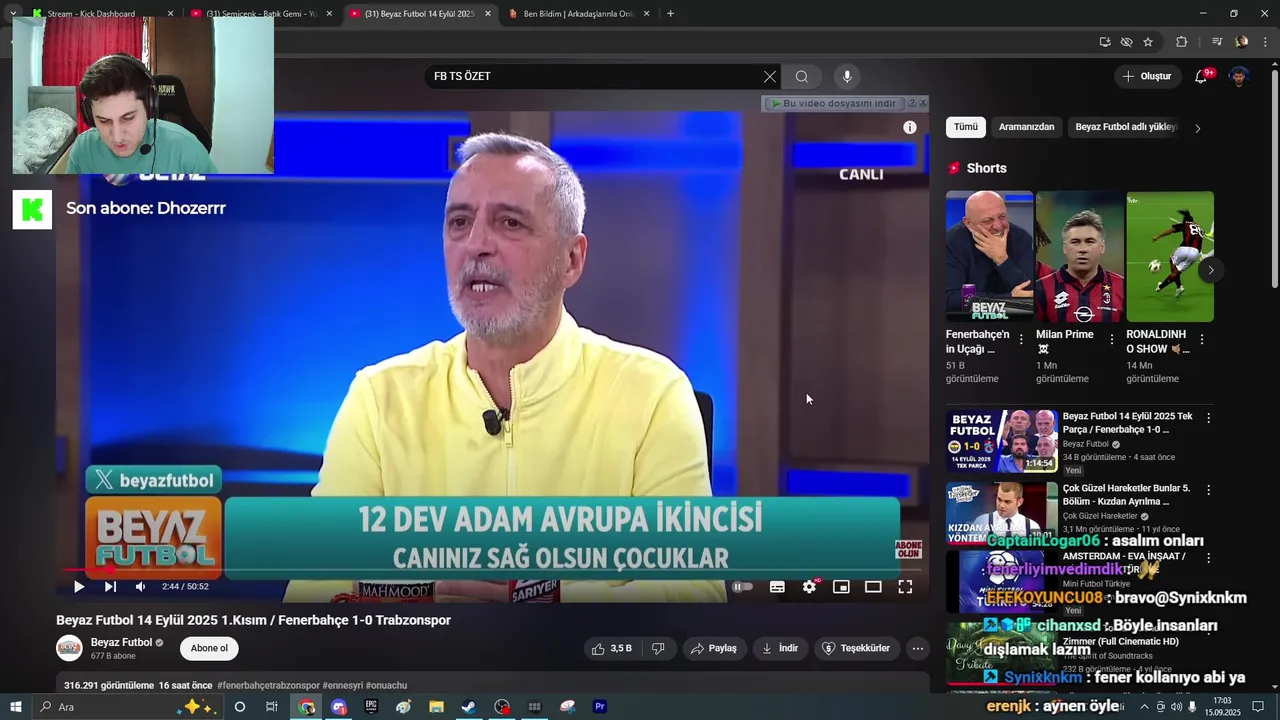
Task: Open options for RONALDINHO SHOW short
Action: [x=1202, y=340]
